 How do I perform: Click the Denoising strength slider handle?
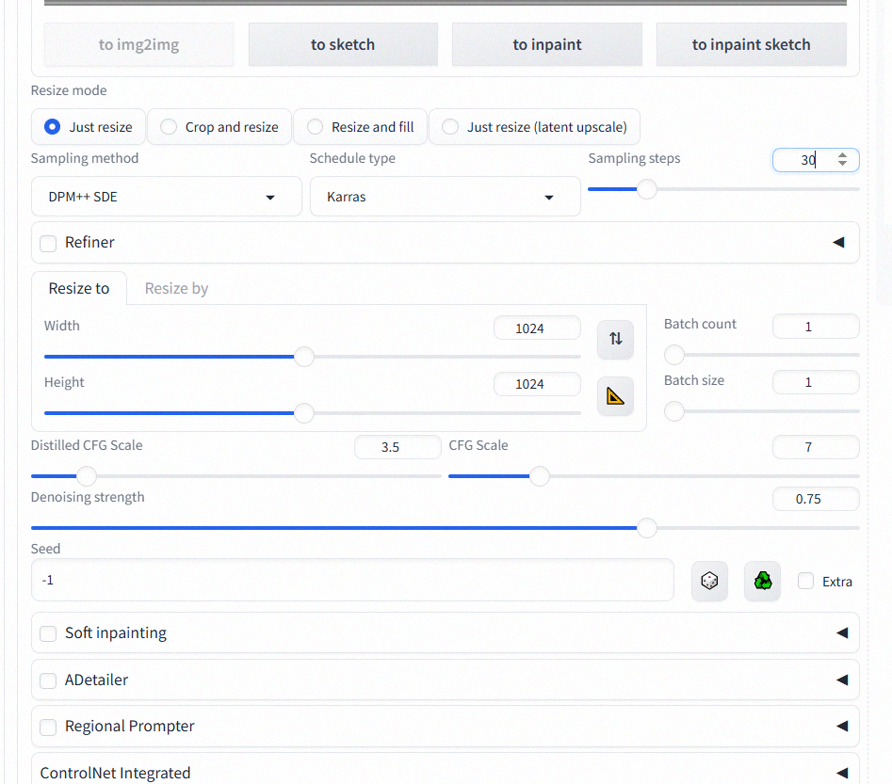(x=647, y=528)
